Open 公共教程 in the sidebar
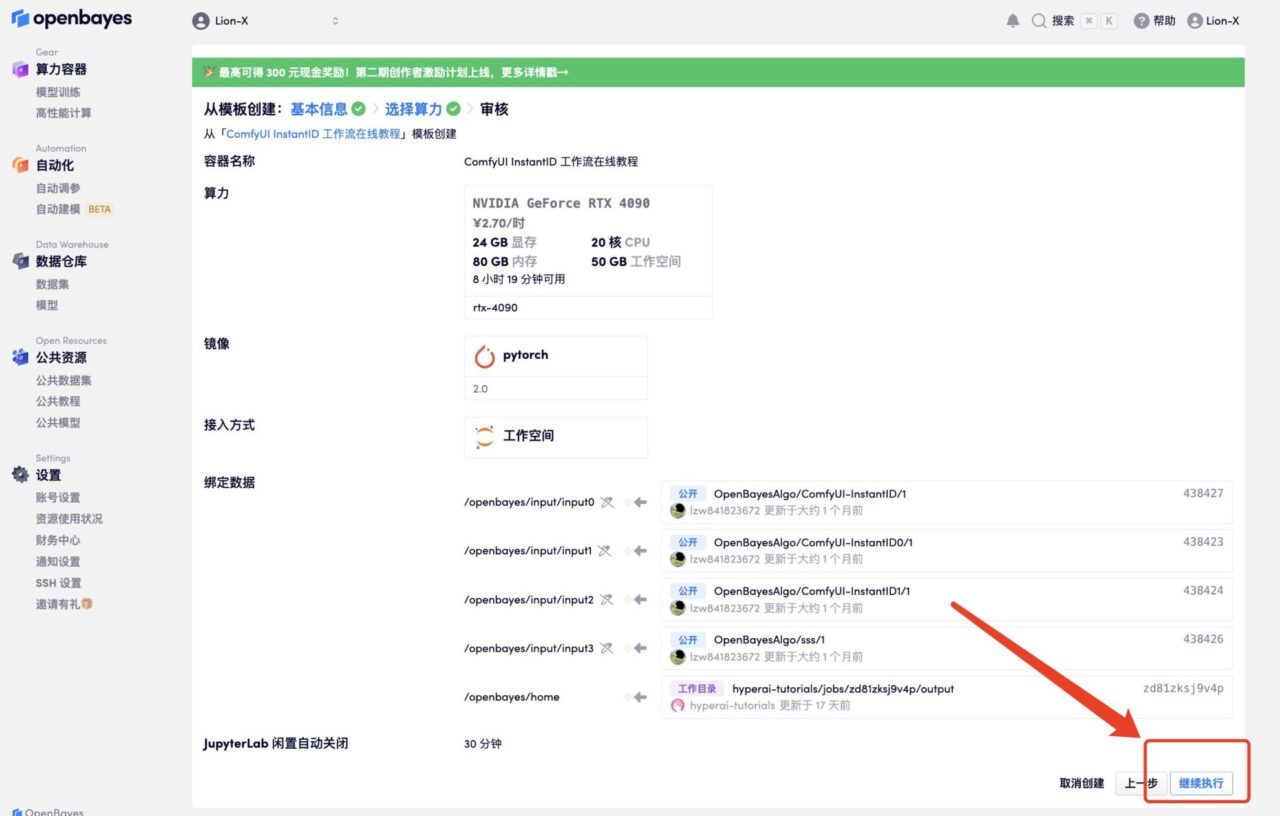The height and width of the screenshot is (816, 1280). [x=58, y=401]
